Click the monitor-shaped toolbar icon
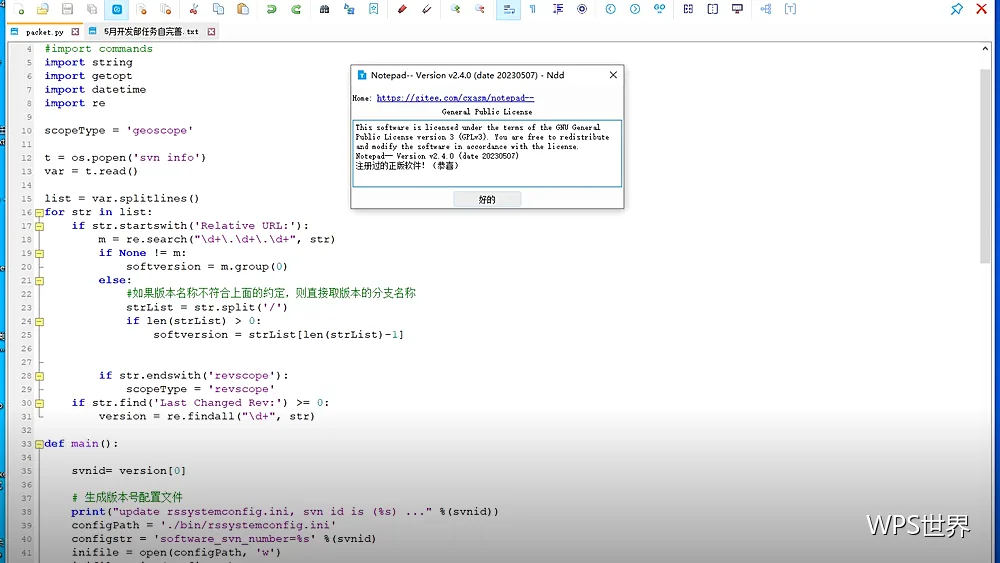The height and width of the screenshot is (563, 1000). pyautogui.click(x=737, y=9)
